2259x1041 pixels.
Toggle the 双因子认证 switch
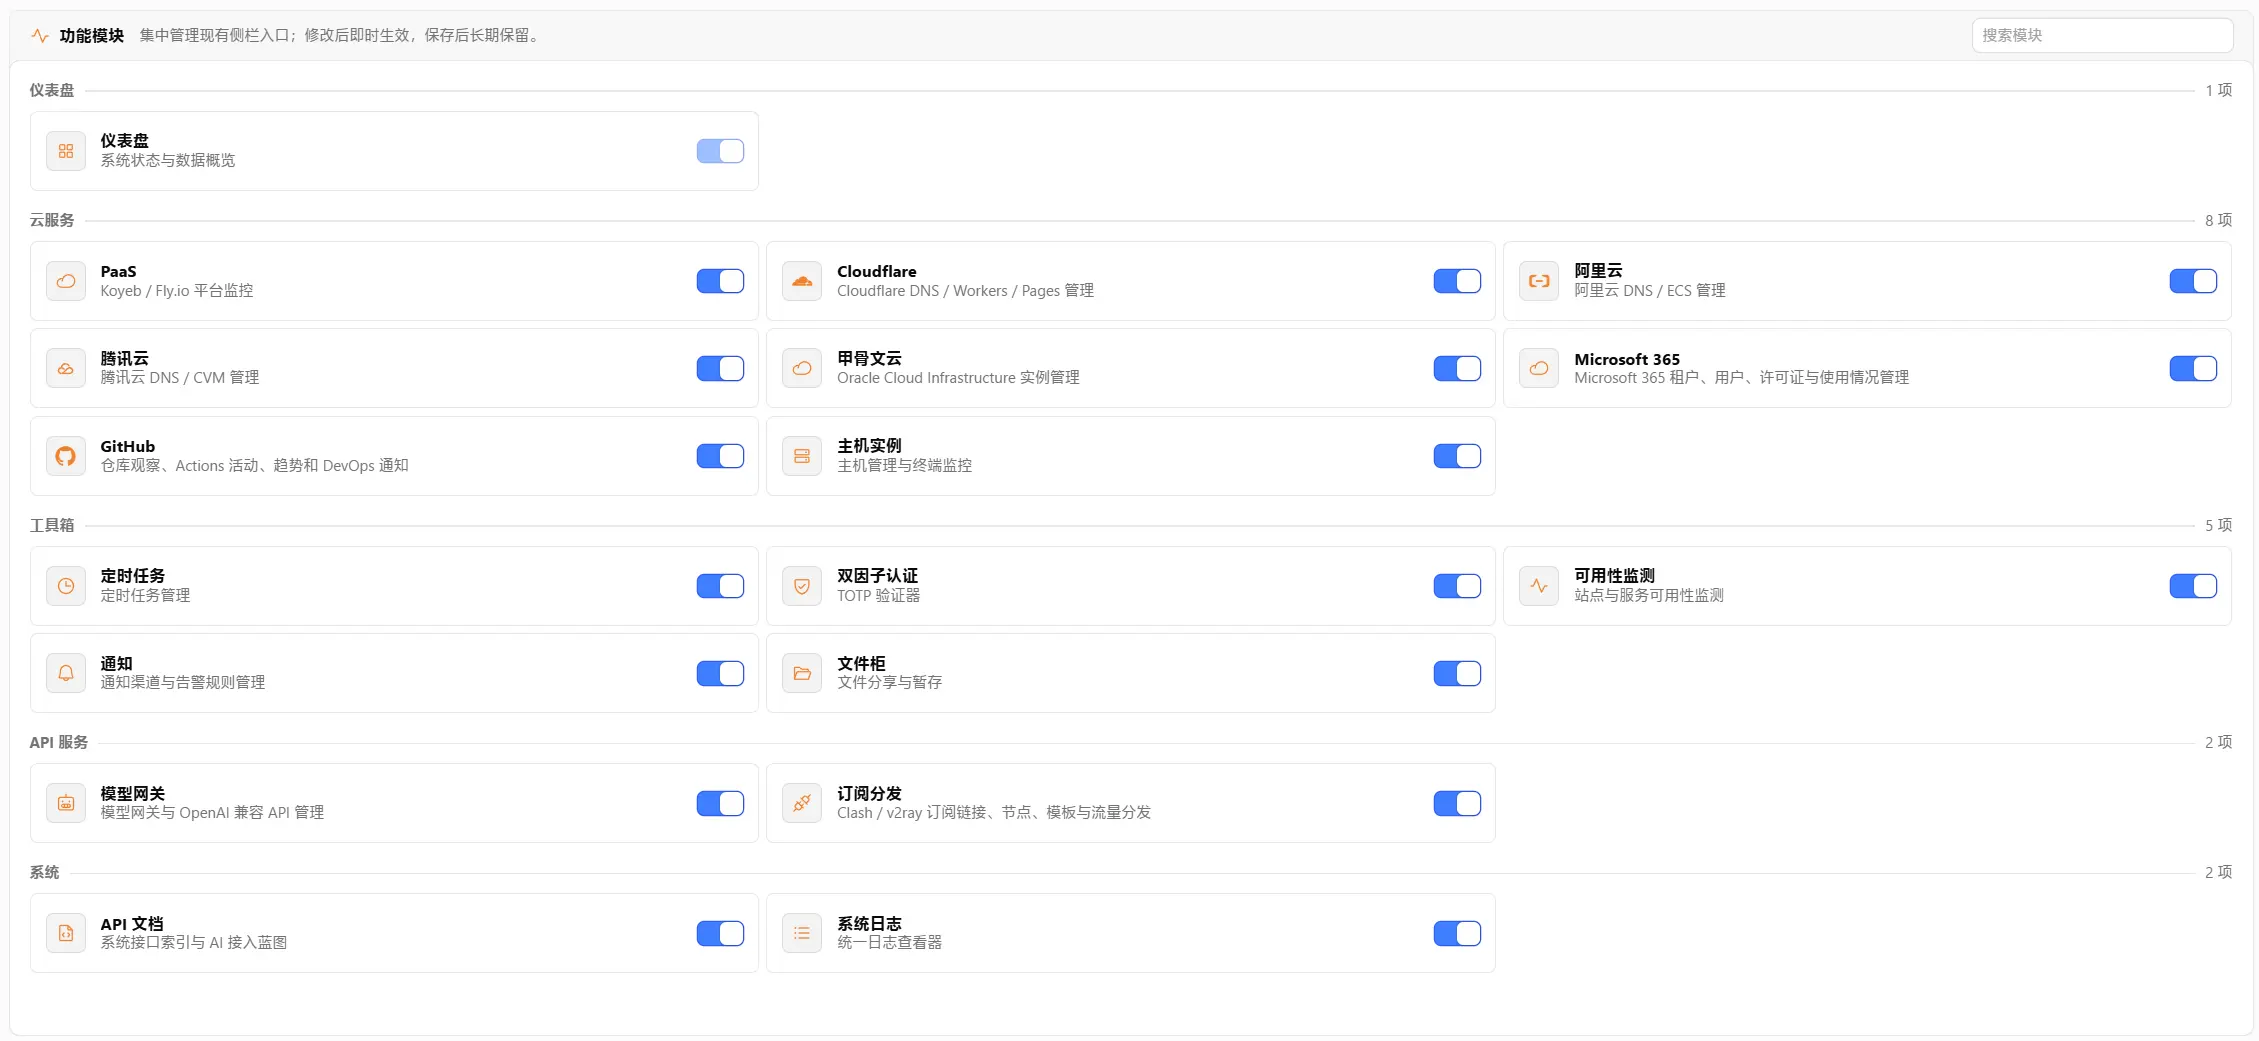(1457, 586)
